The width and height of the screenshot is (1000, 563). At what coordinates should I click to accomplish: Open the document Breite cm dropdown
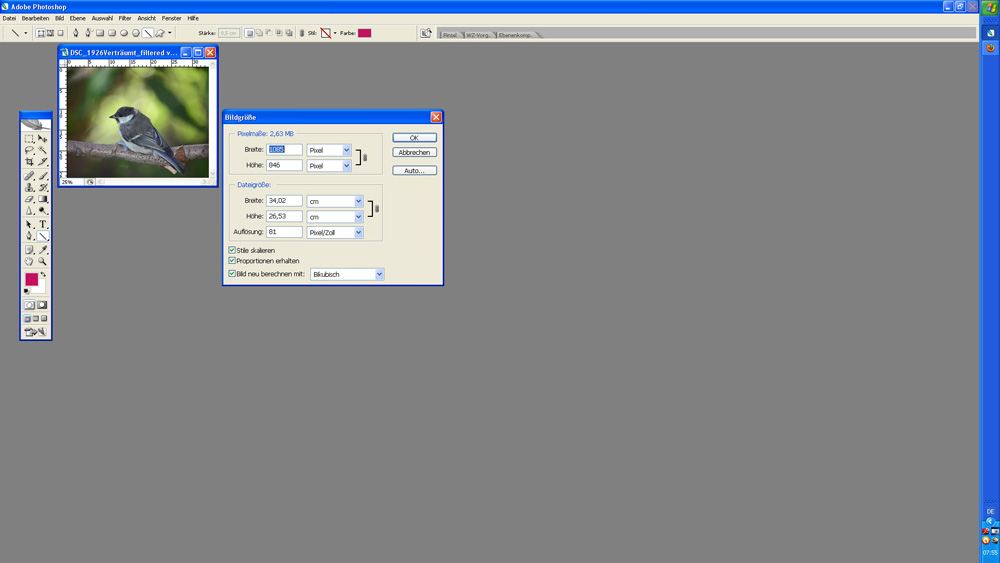358,201
